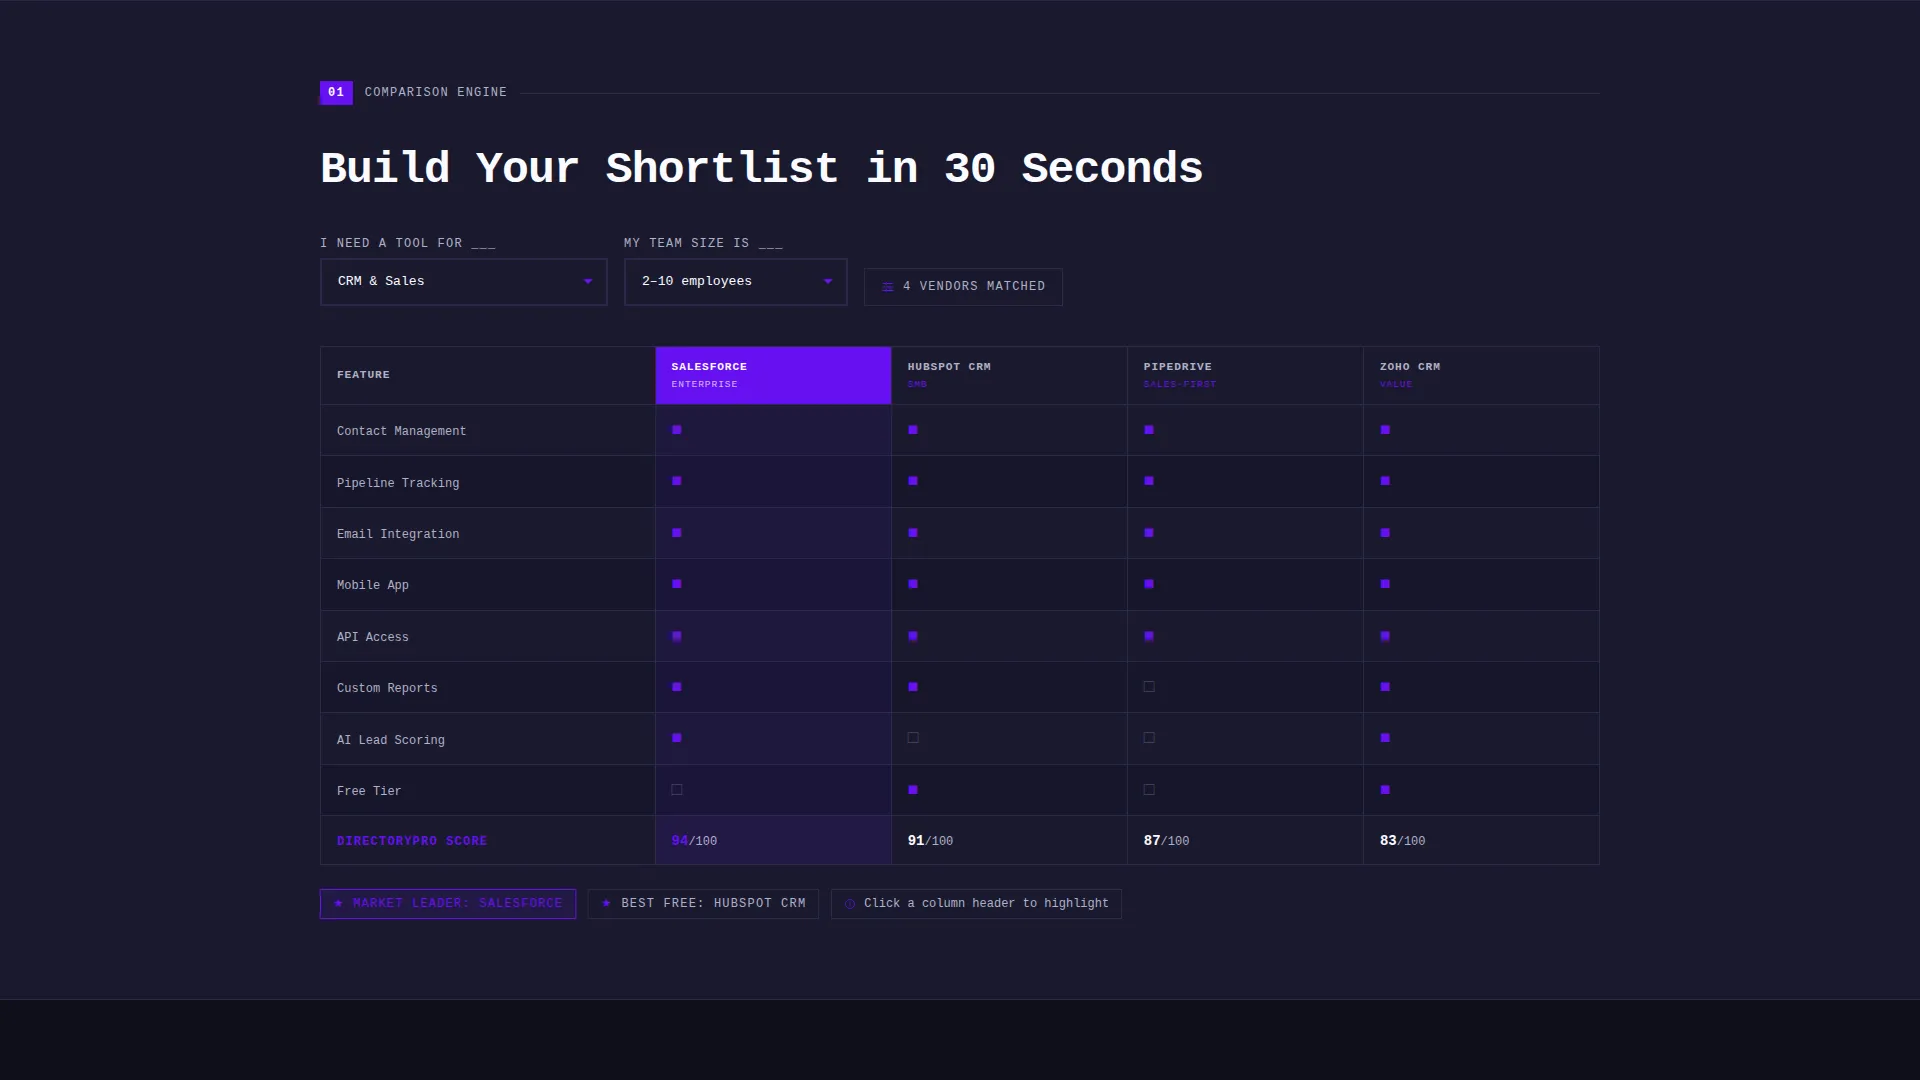Click the Free Tier feature label
The width and height of the screenshot is (1920, 1080).
click(x=369, y=791)
